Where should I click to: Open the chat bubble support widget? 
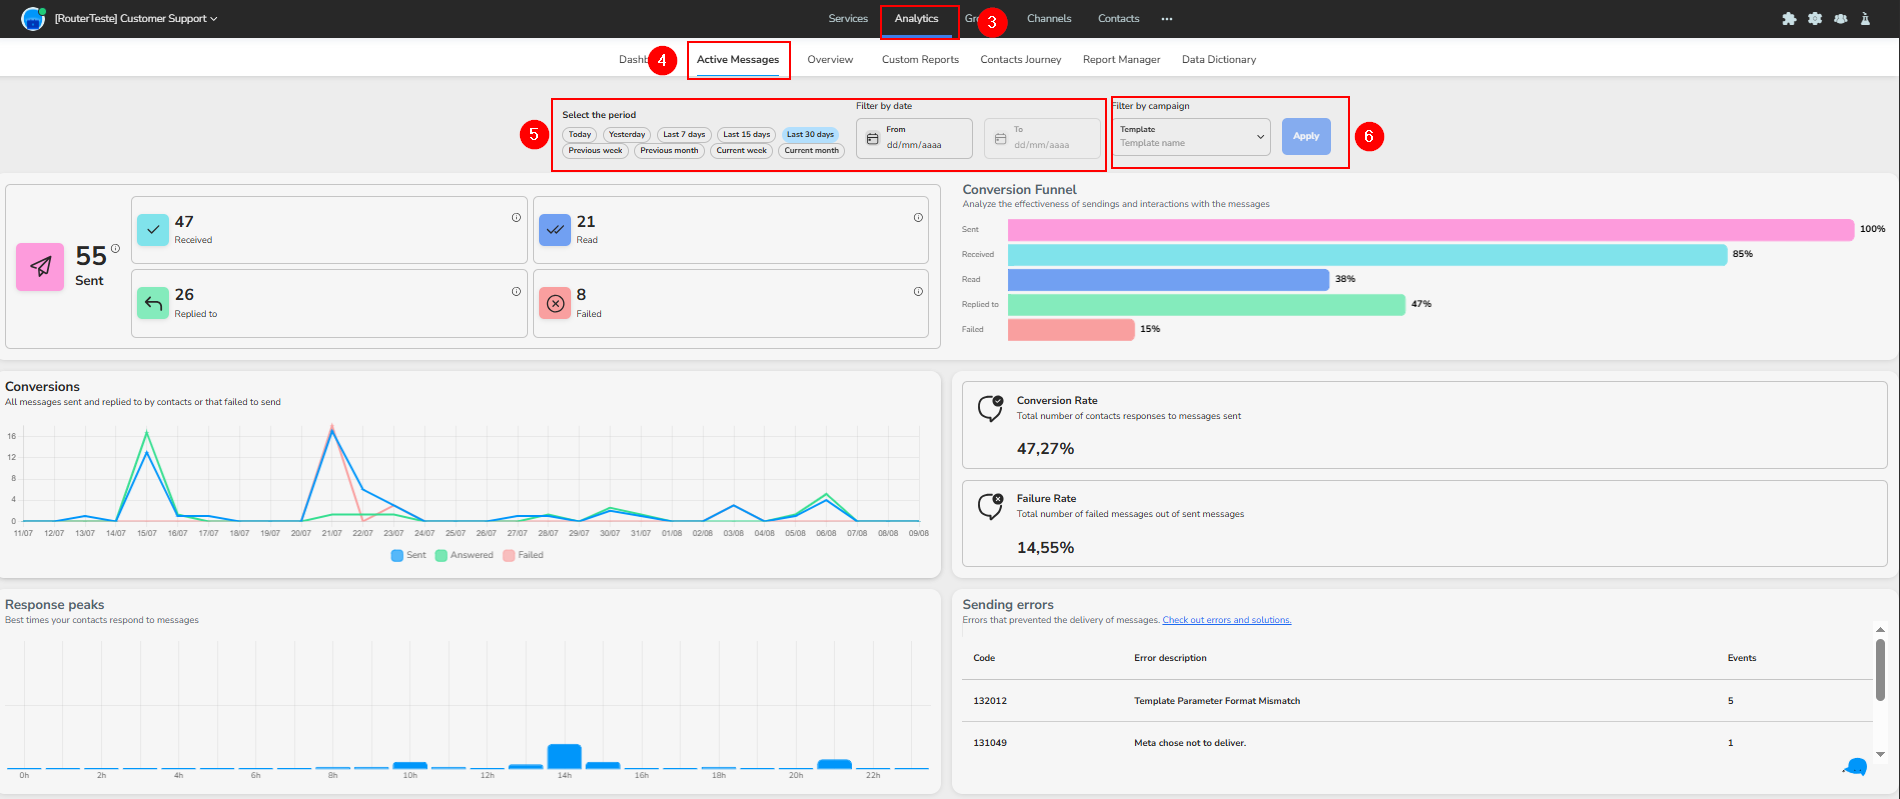tap(1855, 767)
